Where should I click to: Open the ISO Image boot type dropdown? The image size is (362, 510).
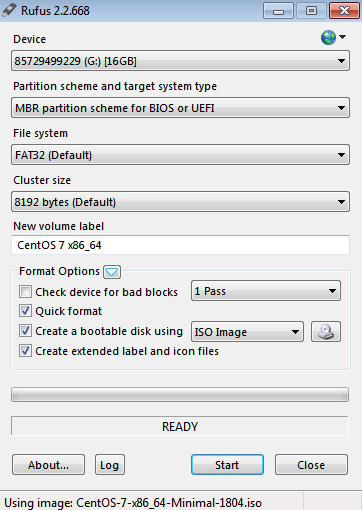click(247, 332)
